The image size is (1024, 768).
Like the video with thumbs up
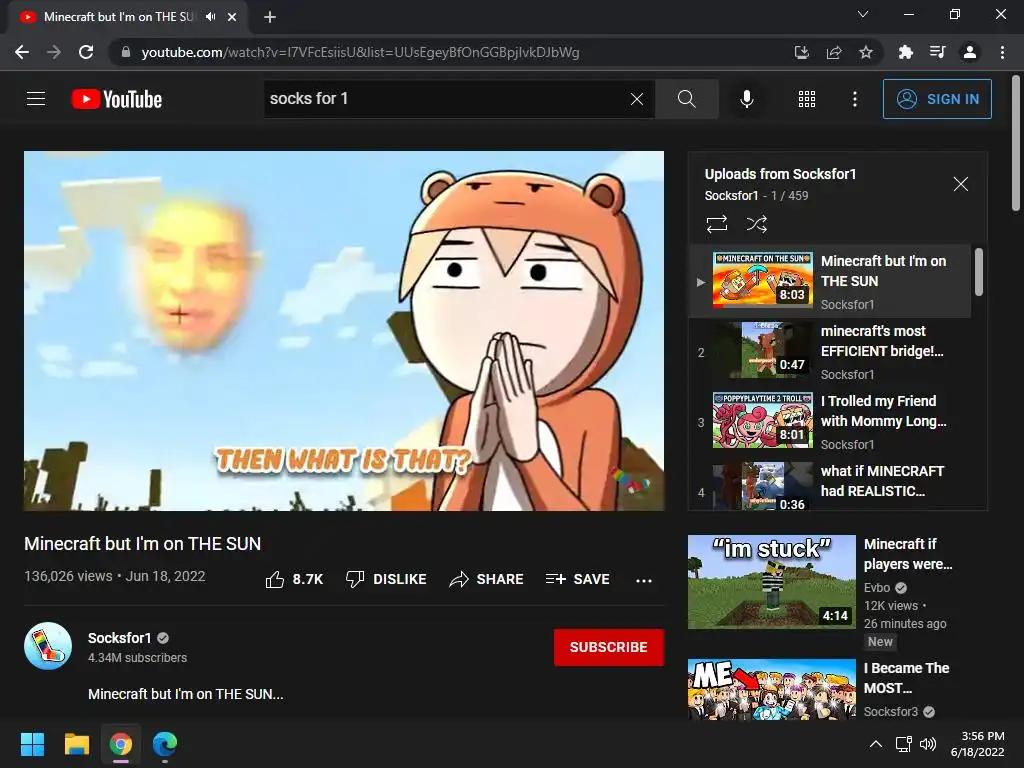tap(294, 579)
